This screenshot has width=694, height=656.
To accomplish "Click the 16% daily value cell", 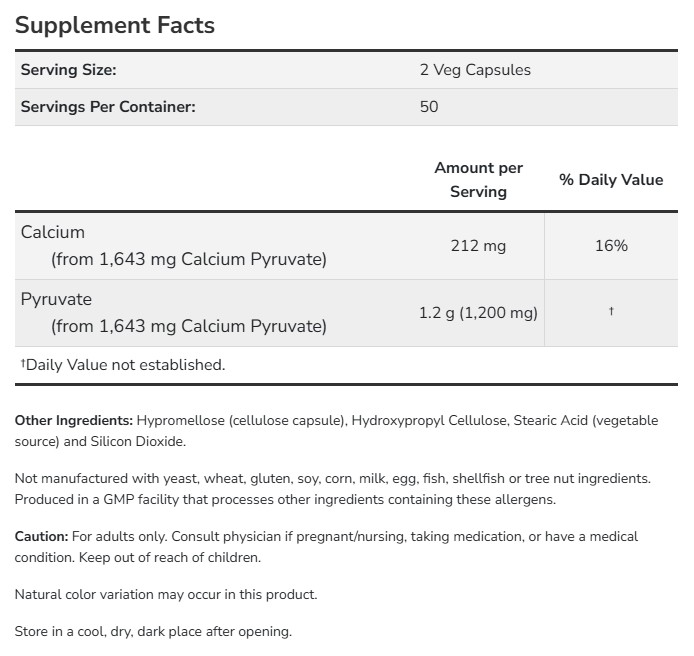I will (611, 246).
